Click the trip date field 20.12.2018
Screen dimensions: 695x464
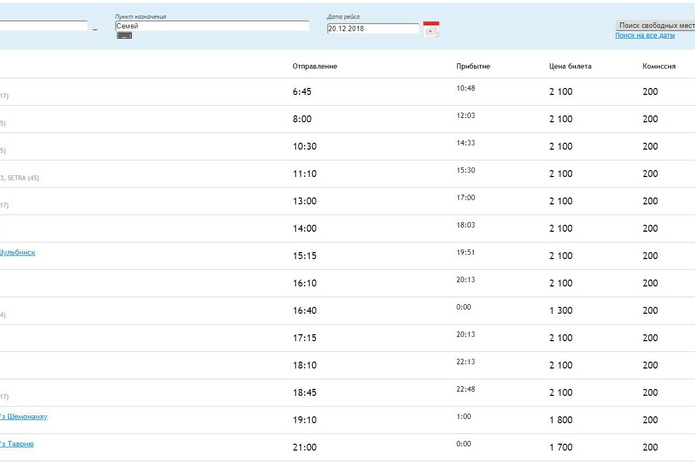[x=373, y=28]
